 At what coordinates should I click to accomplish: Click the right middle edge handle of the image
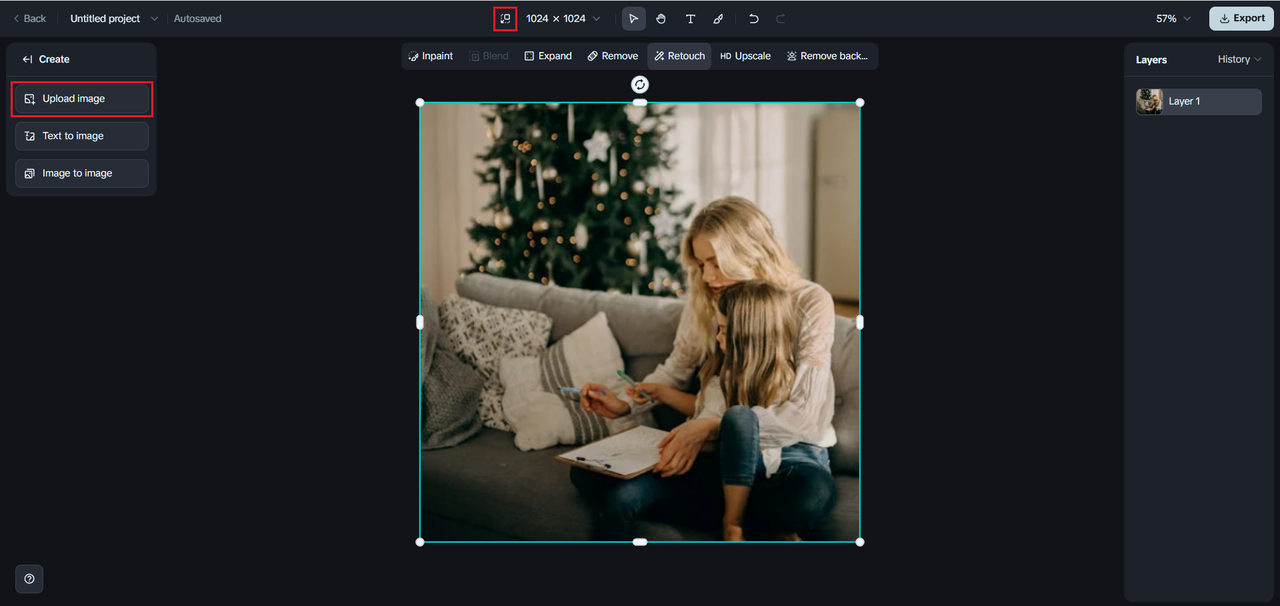pos(860,322)
